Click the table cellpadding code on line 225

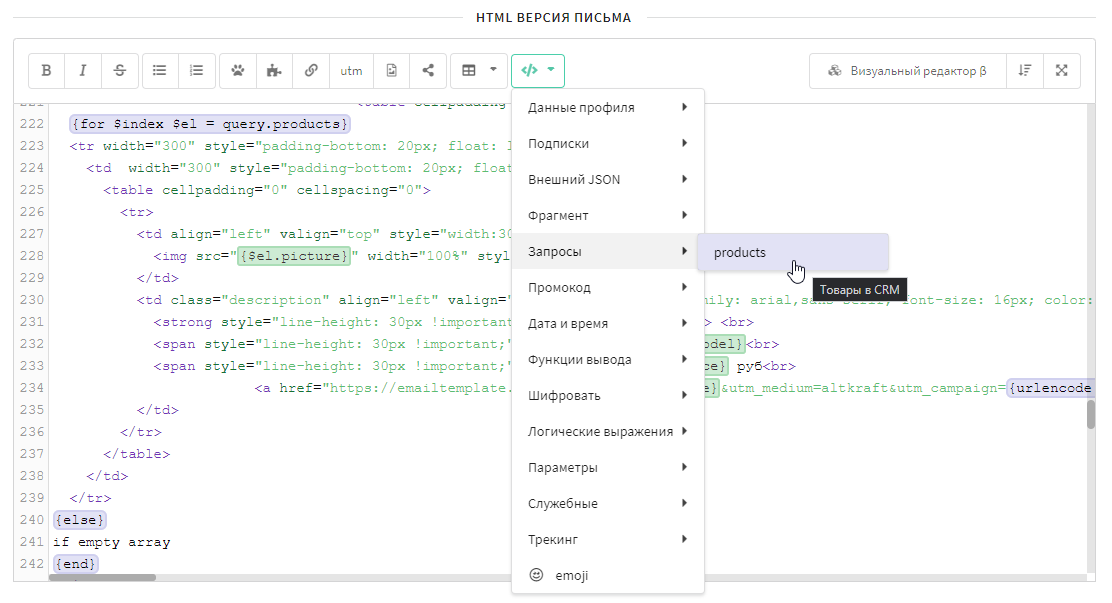(x=267, y=190)
